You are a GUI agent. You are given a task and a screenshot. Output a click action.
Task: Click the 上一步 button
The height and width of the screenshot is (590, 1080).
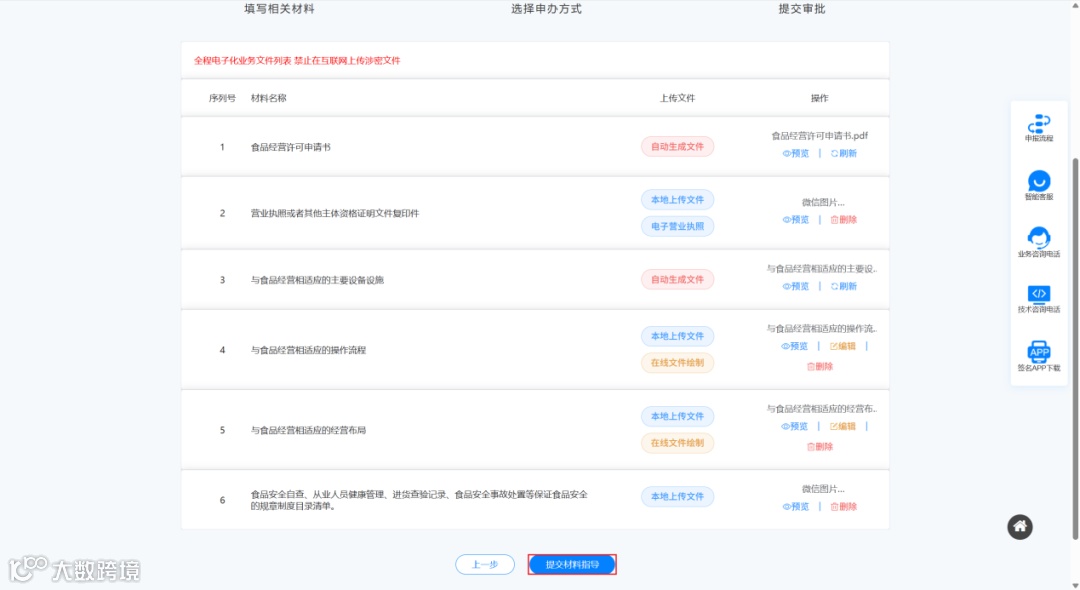click(484, 563)
